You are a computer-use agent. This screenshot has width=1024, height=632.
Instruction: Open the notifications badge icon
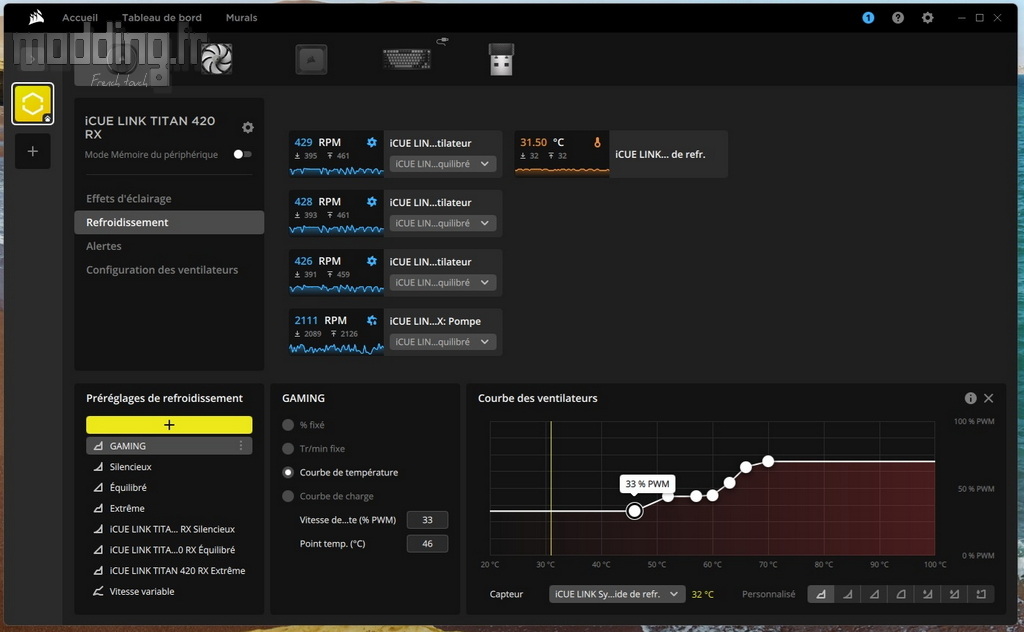click(868, 18)
